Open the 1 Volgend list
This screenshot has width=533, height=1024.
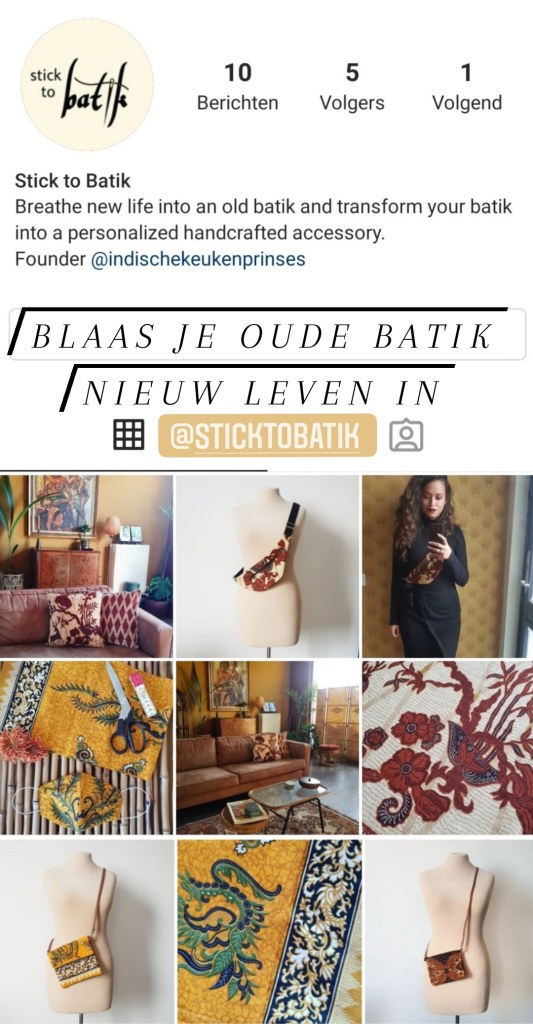(466, 87)
